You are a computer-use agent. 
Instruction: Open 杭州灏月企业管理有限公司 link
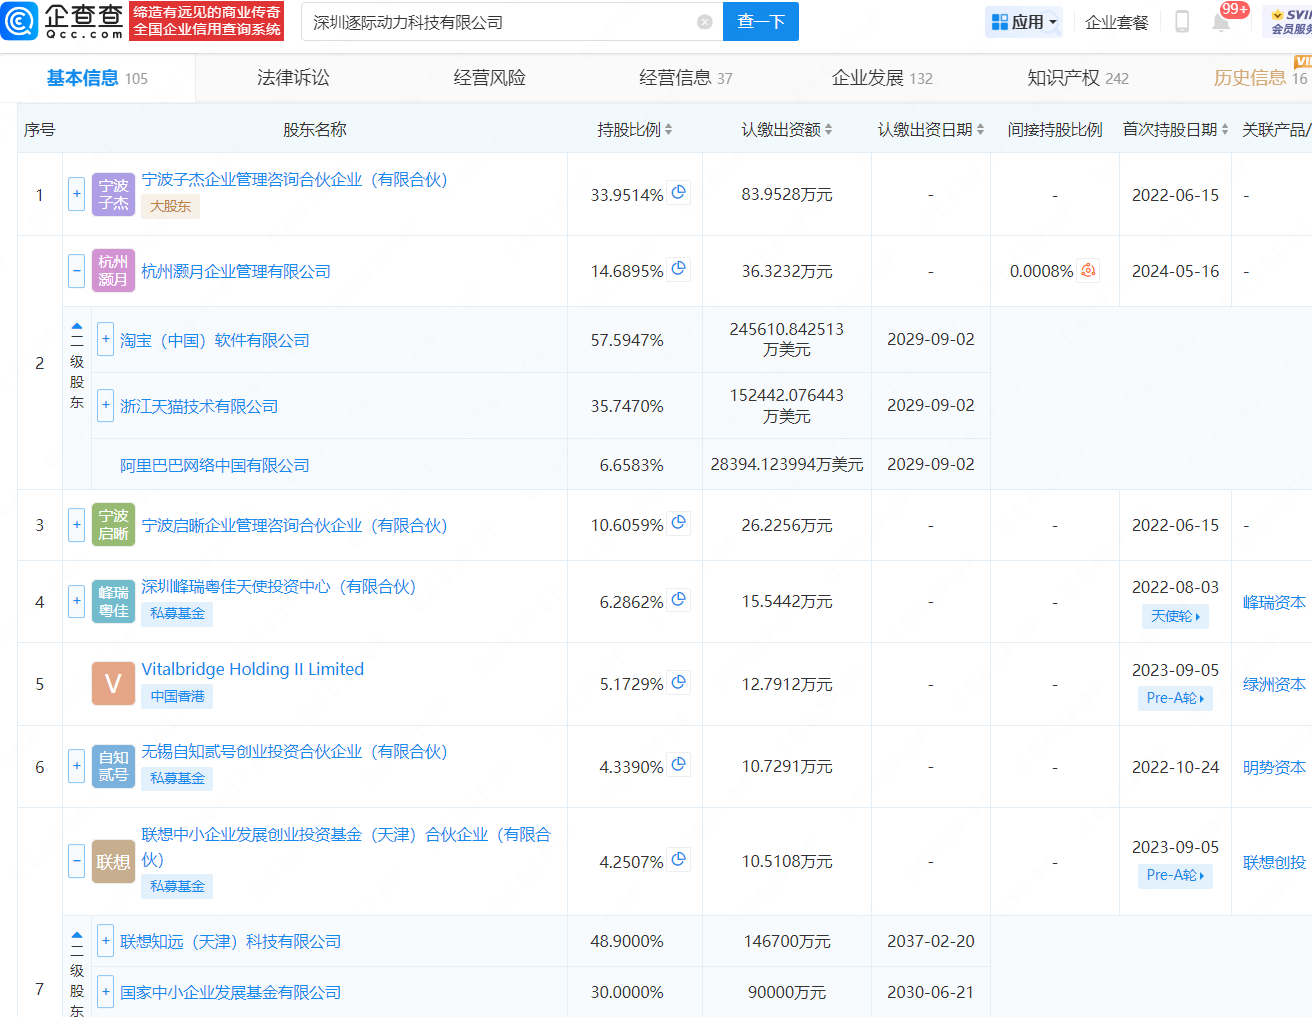[x=236, y=271]
